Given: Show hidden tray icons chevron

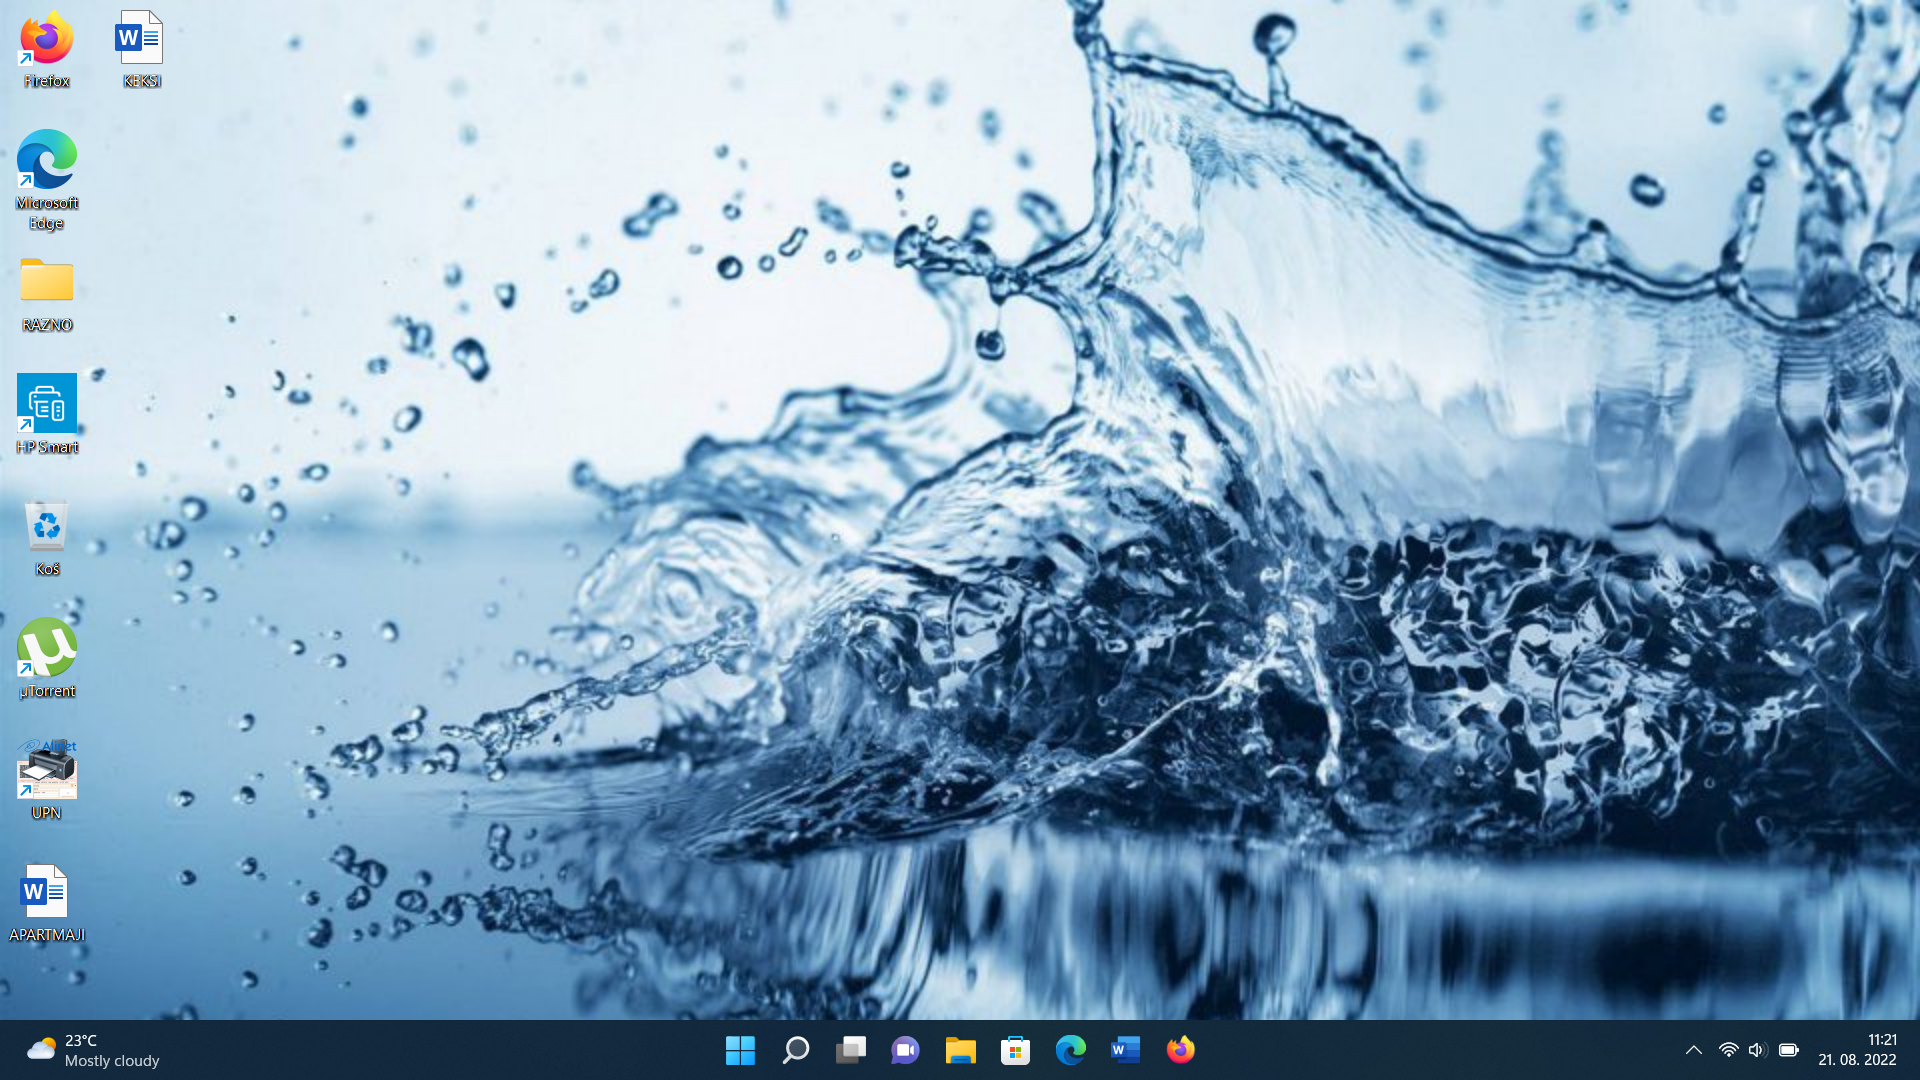Looking at the screenshot, I should (1693, 1050).
